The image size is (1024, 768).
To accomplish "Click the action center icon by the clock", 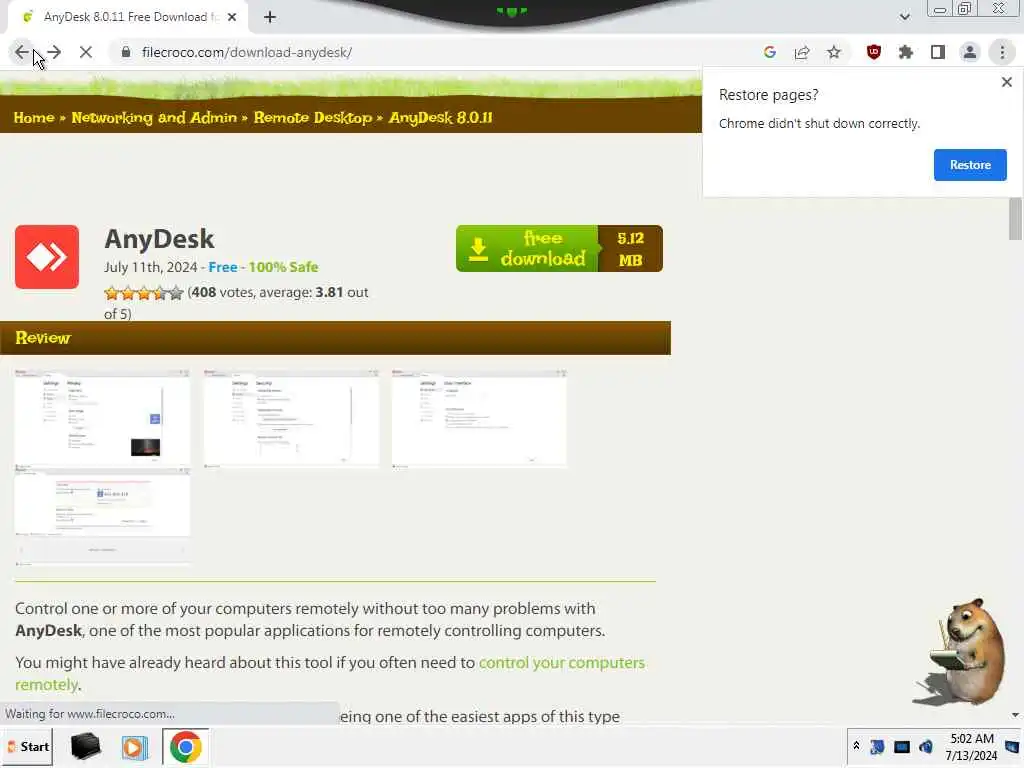I will click(x=1012, y=747).
